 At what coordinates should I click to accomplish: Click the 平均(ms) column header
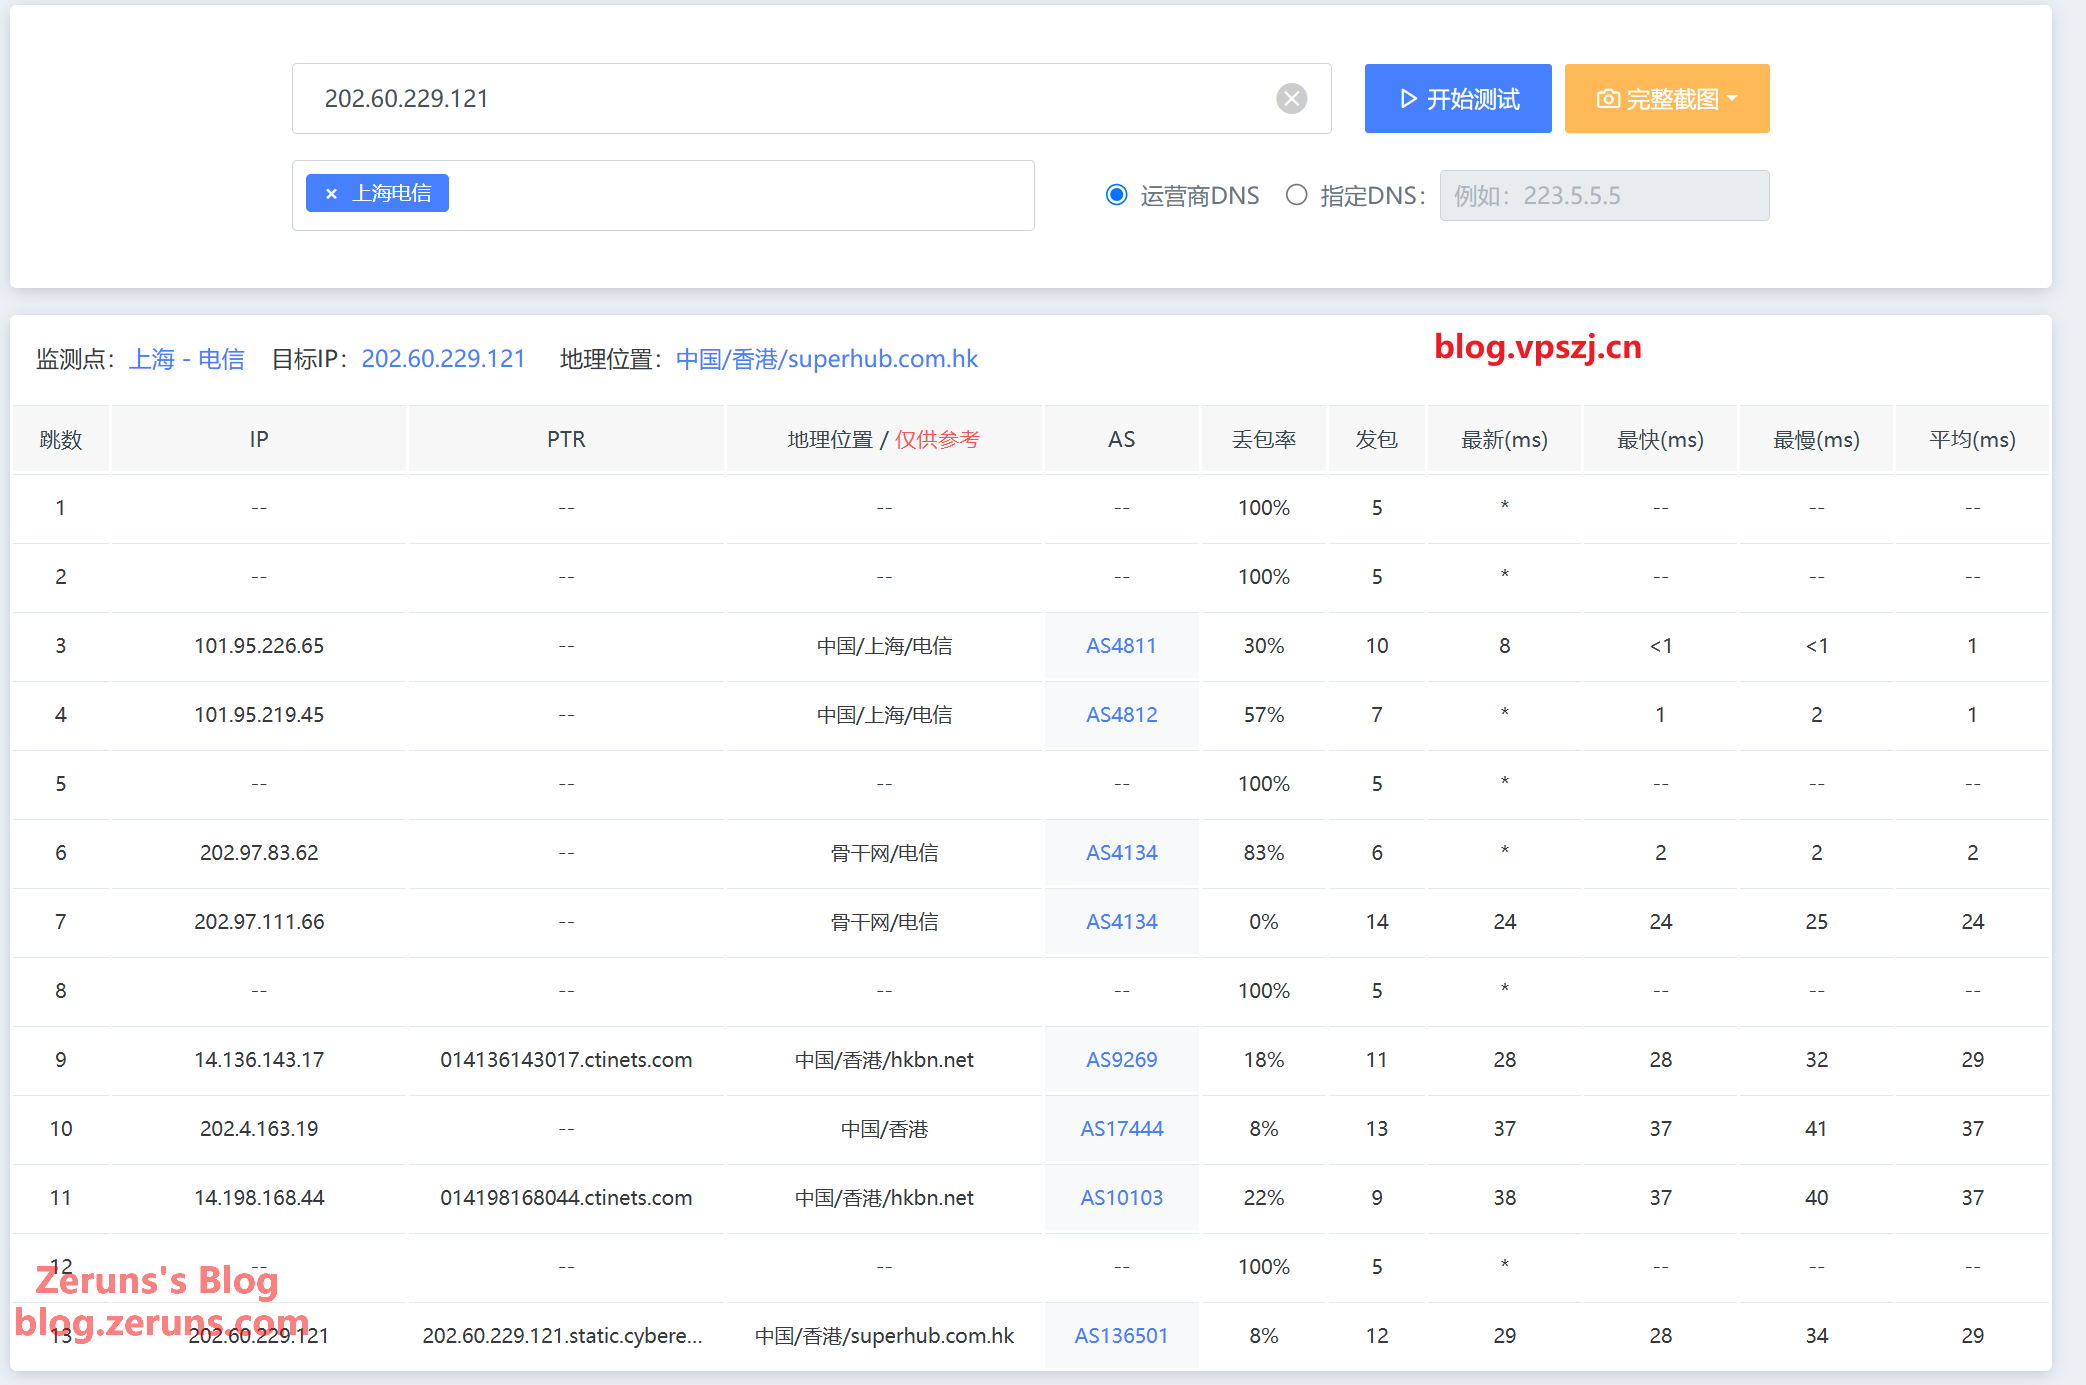(1971, 440)
